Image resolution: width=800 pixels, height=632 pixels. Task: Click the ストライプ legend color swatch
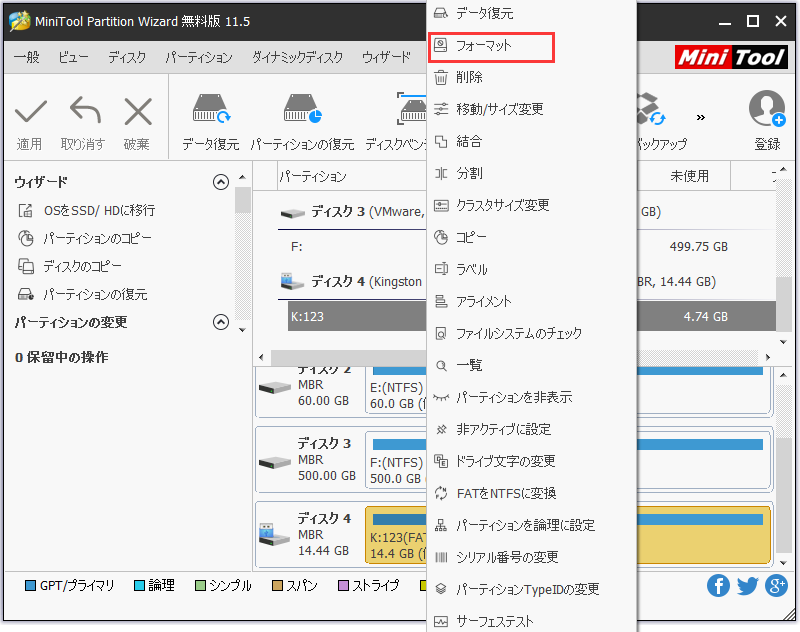[343, 586]
